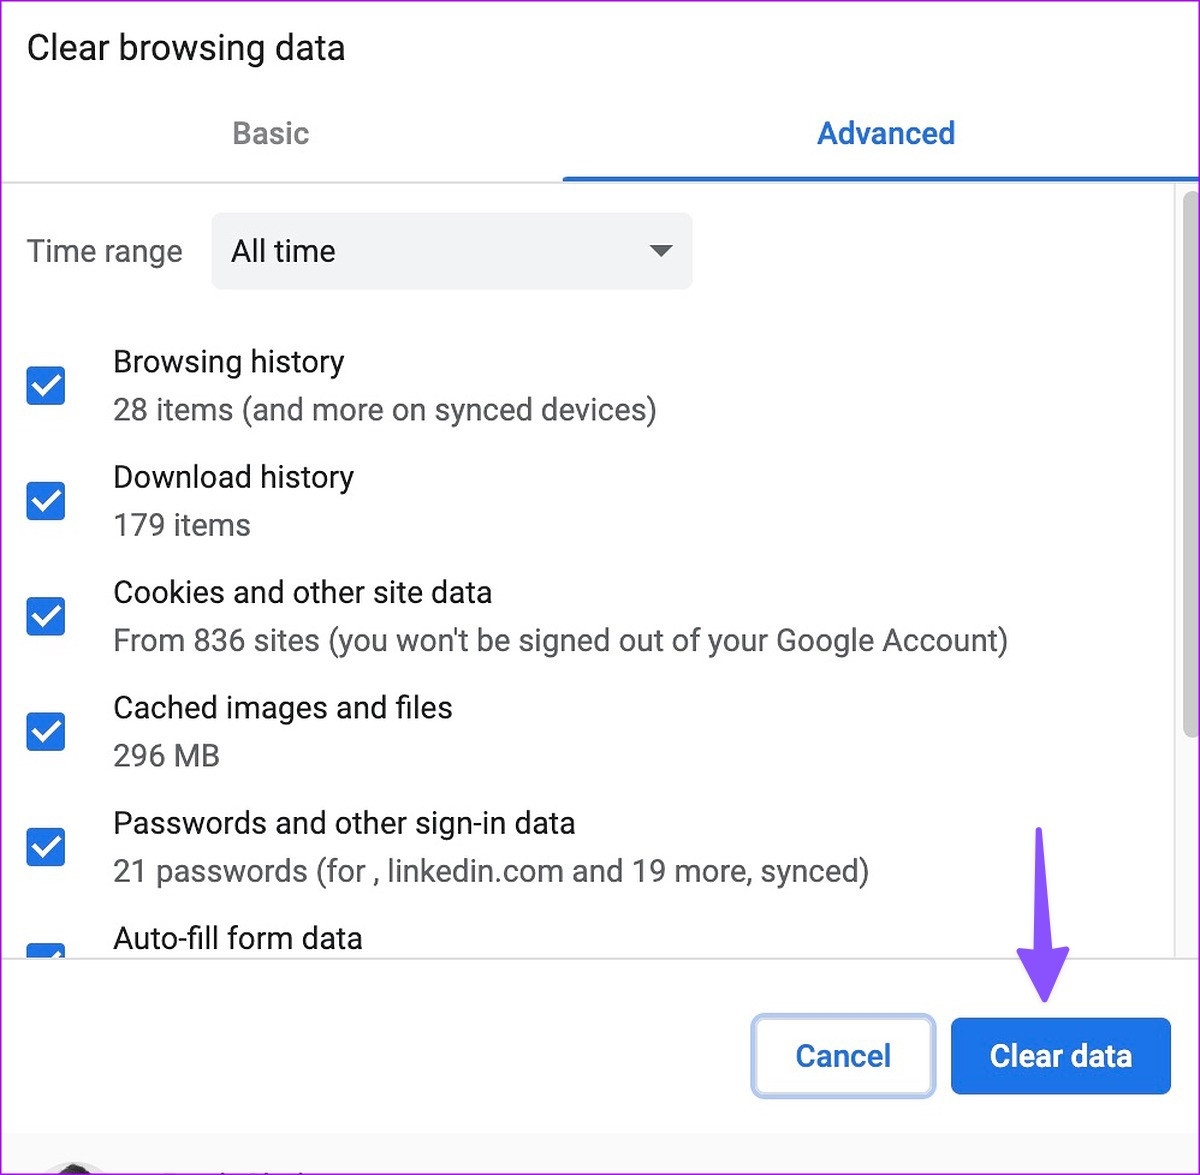Screen dimensions: 1200x1175
Task: Select the Advanced tab
Action: click(885, 133)
